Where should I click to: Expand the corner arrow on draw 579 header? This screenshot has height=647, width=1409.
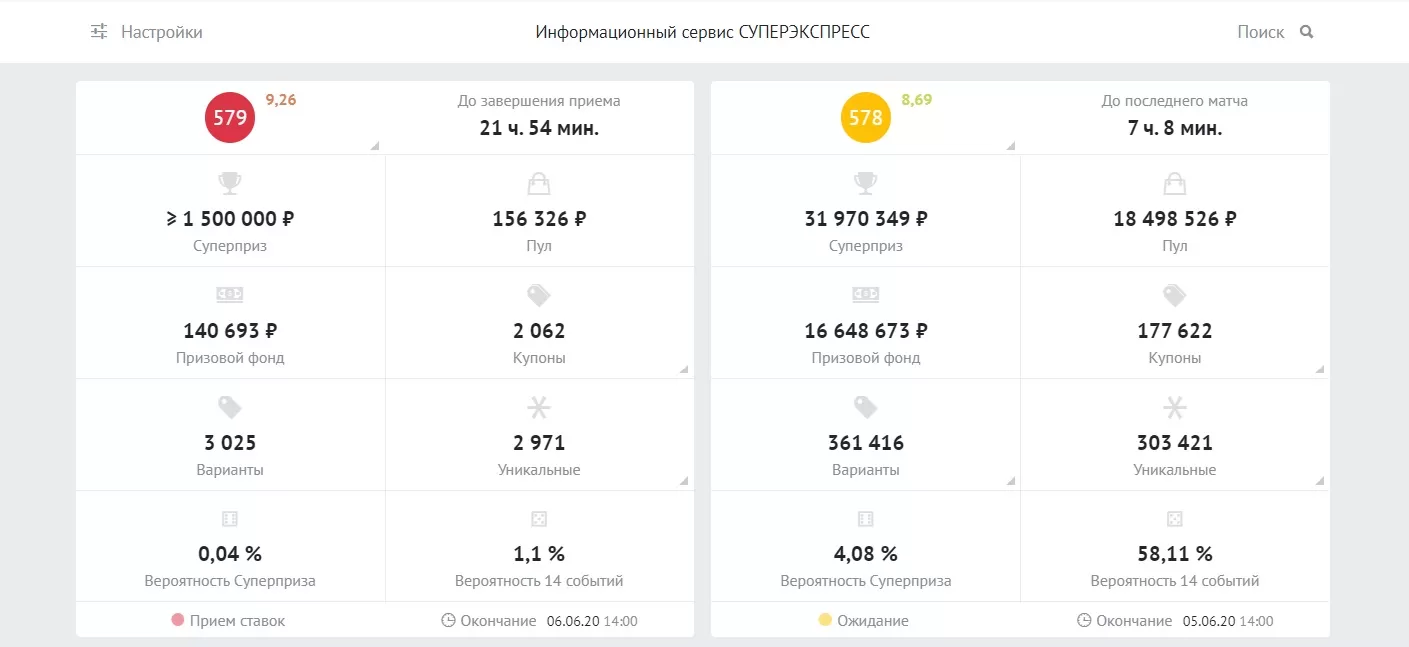(375, 146)
